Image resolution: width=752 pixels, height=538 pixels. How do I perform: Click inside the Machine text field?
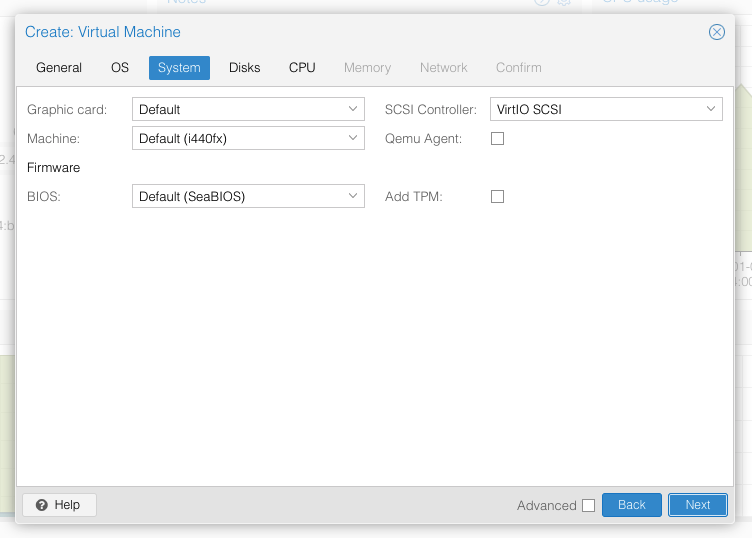point(236,138)
